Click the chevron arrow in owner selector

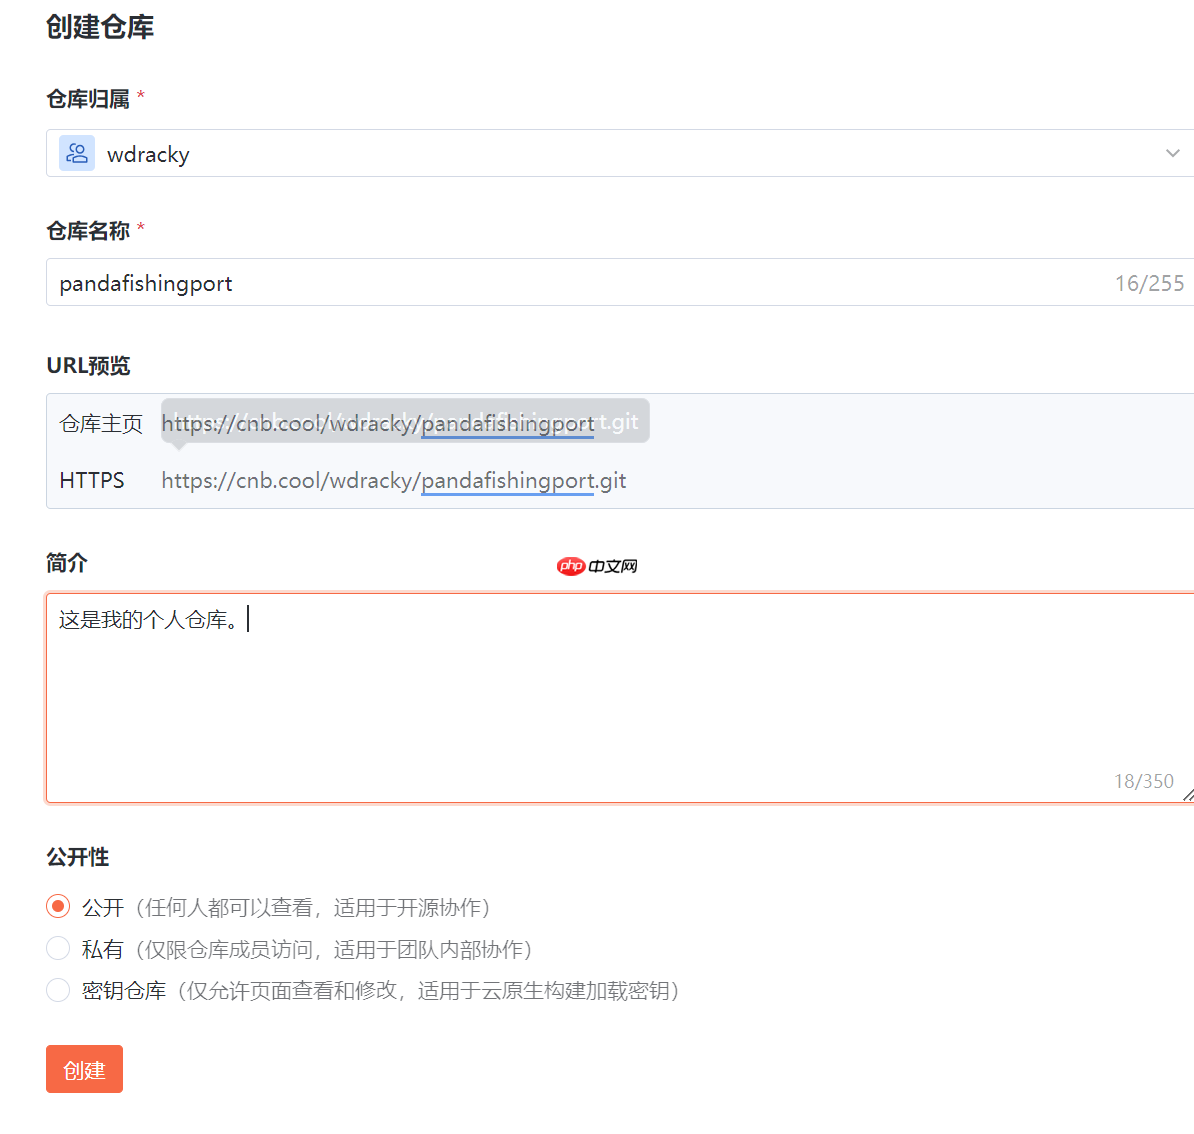(x=1172, y=153)
